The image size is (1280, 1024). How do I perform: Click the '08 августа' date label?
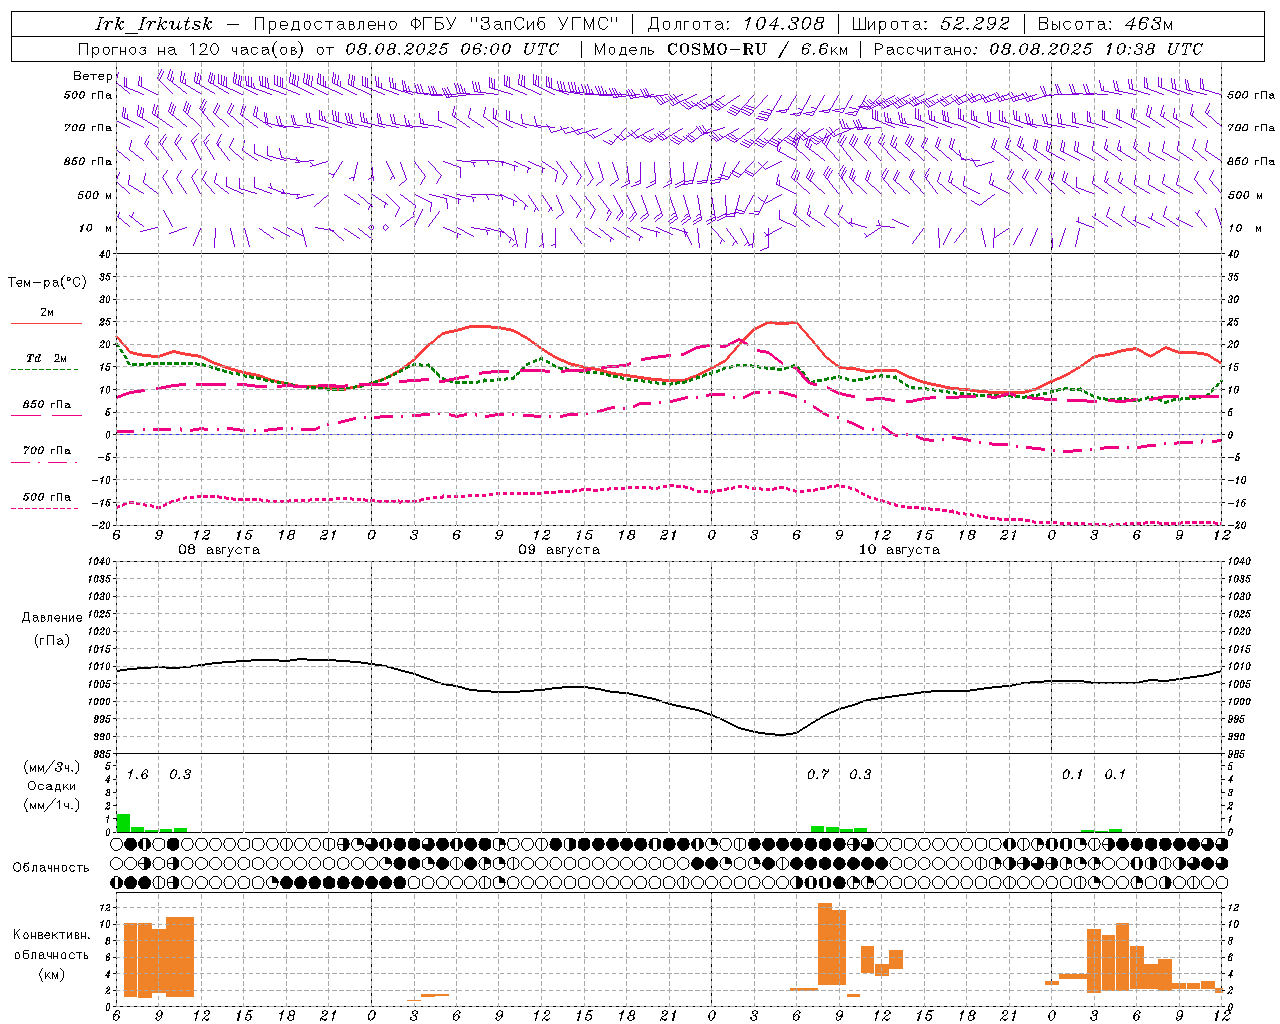coord(219,550)
